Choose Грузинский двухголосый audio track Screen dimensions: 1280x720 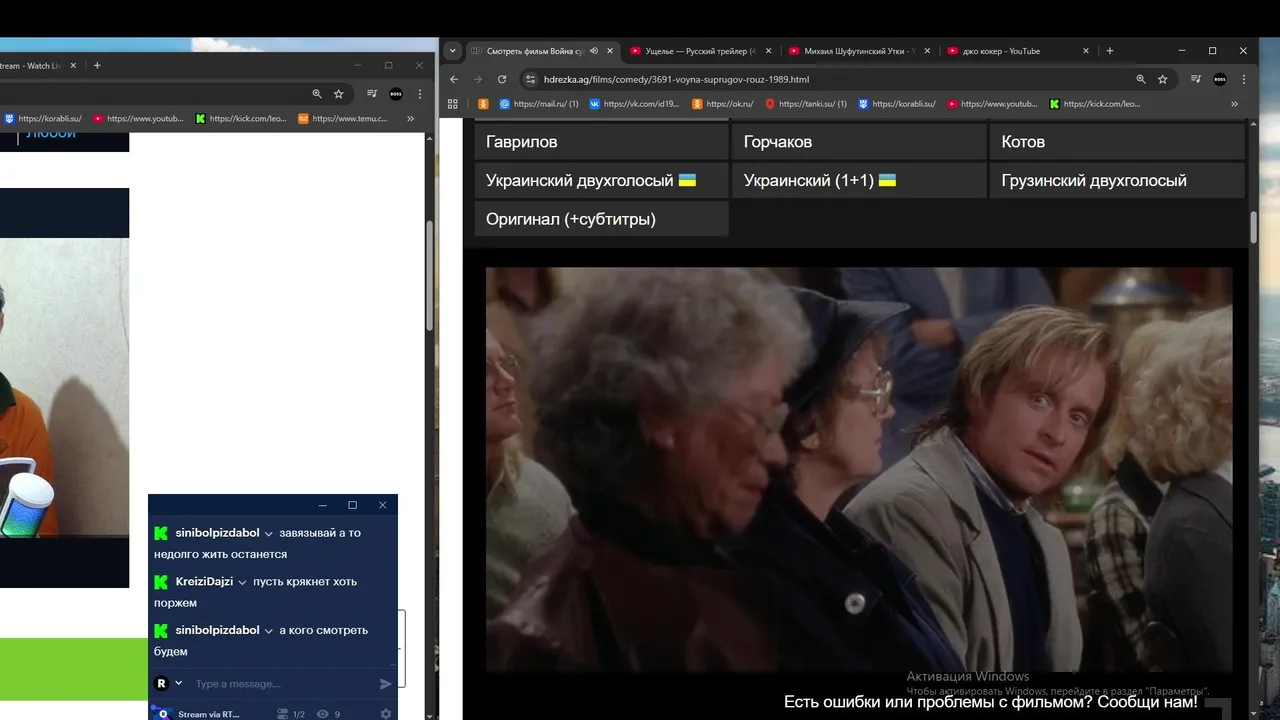tap(1117, 180)
